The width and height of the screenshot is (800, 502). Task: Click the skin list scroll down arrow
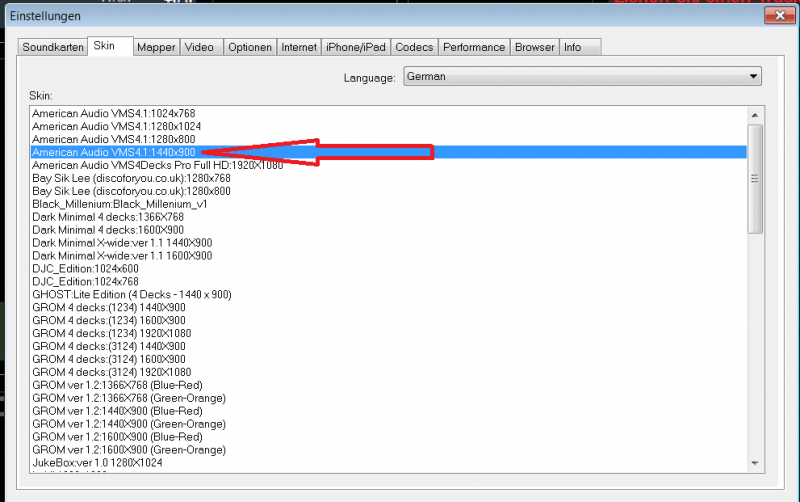pyautogui.click(x=755, y=462)
